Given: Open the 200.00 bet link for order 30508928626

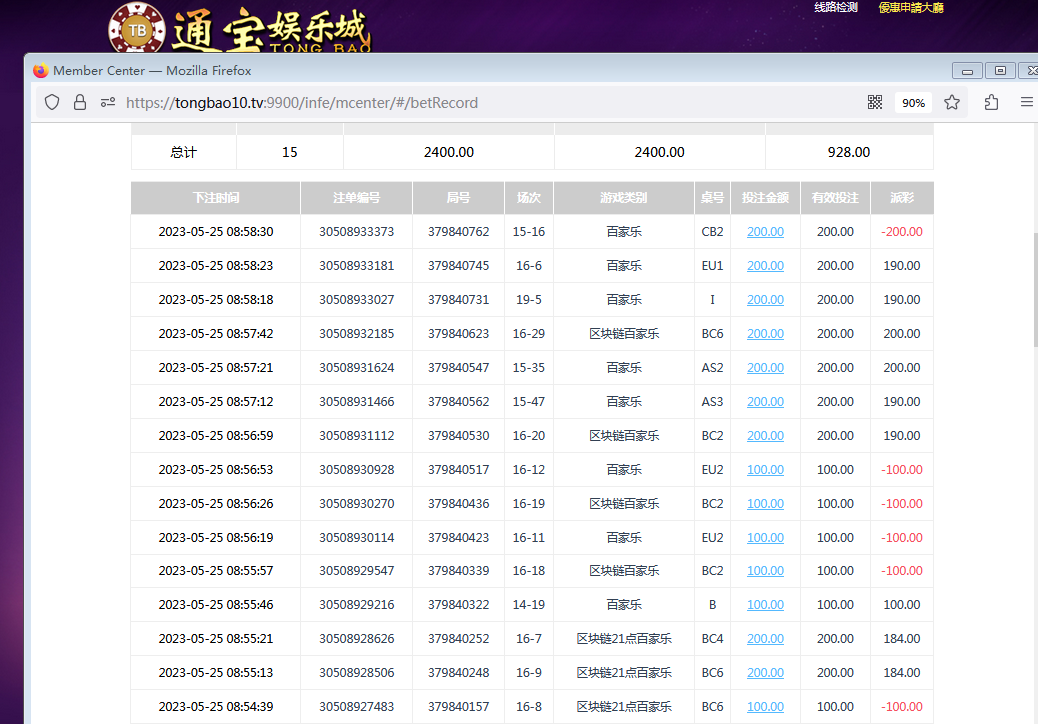Looking at the screenshot, I should point(765,639).
